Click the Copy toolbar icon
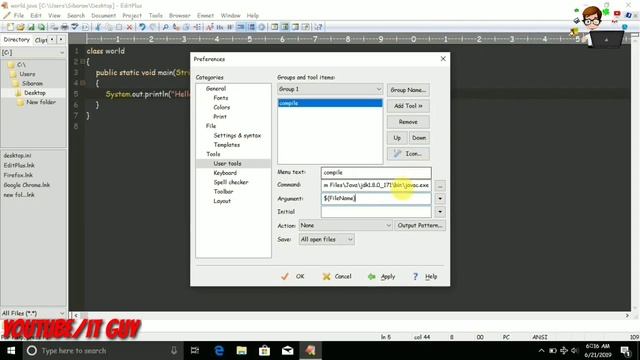 108,27
